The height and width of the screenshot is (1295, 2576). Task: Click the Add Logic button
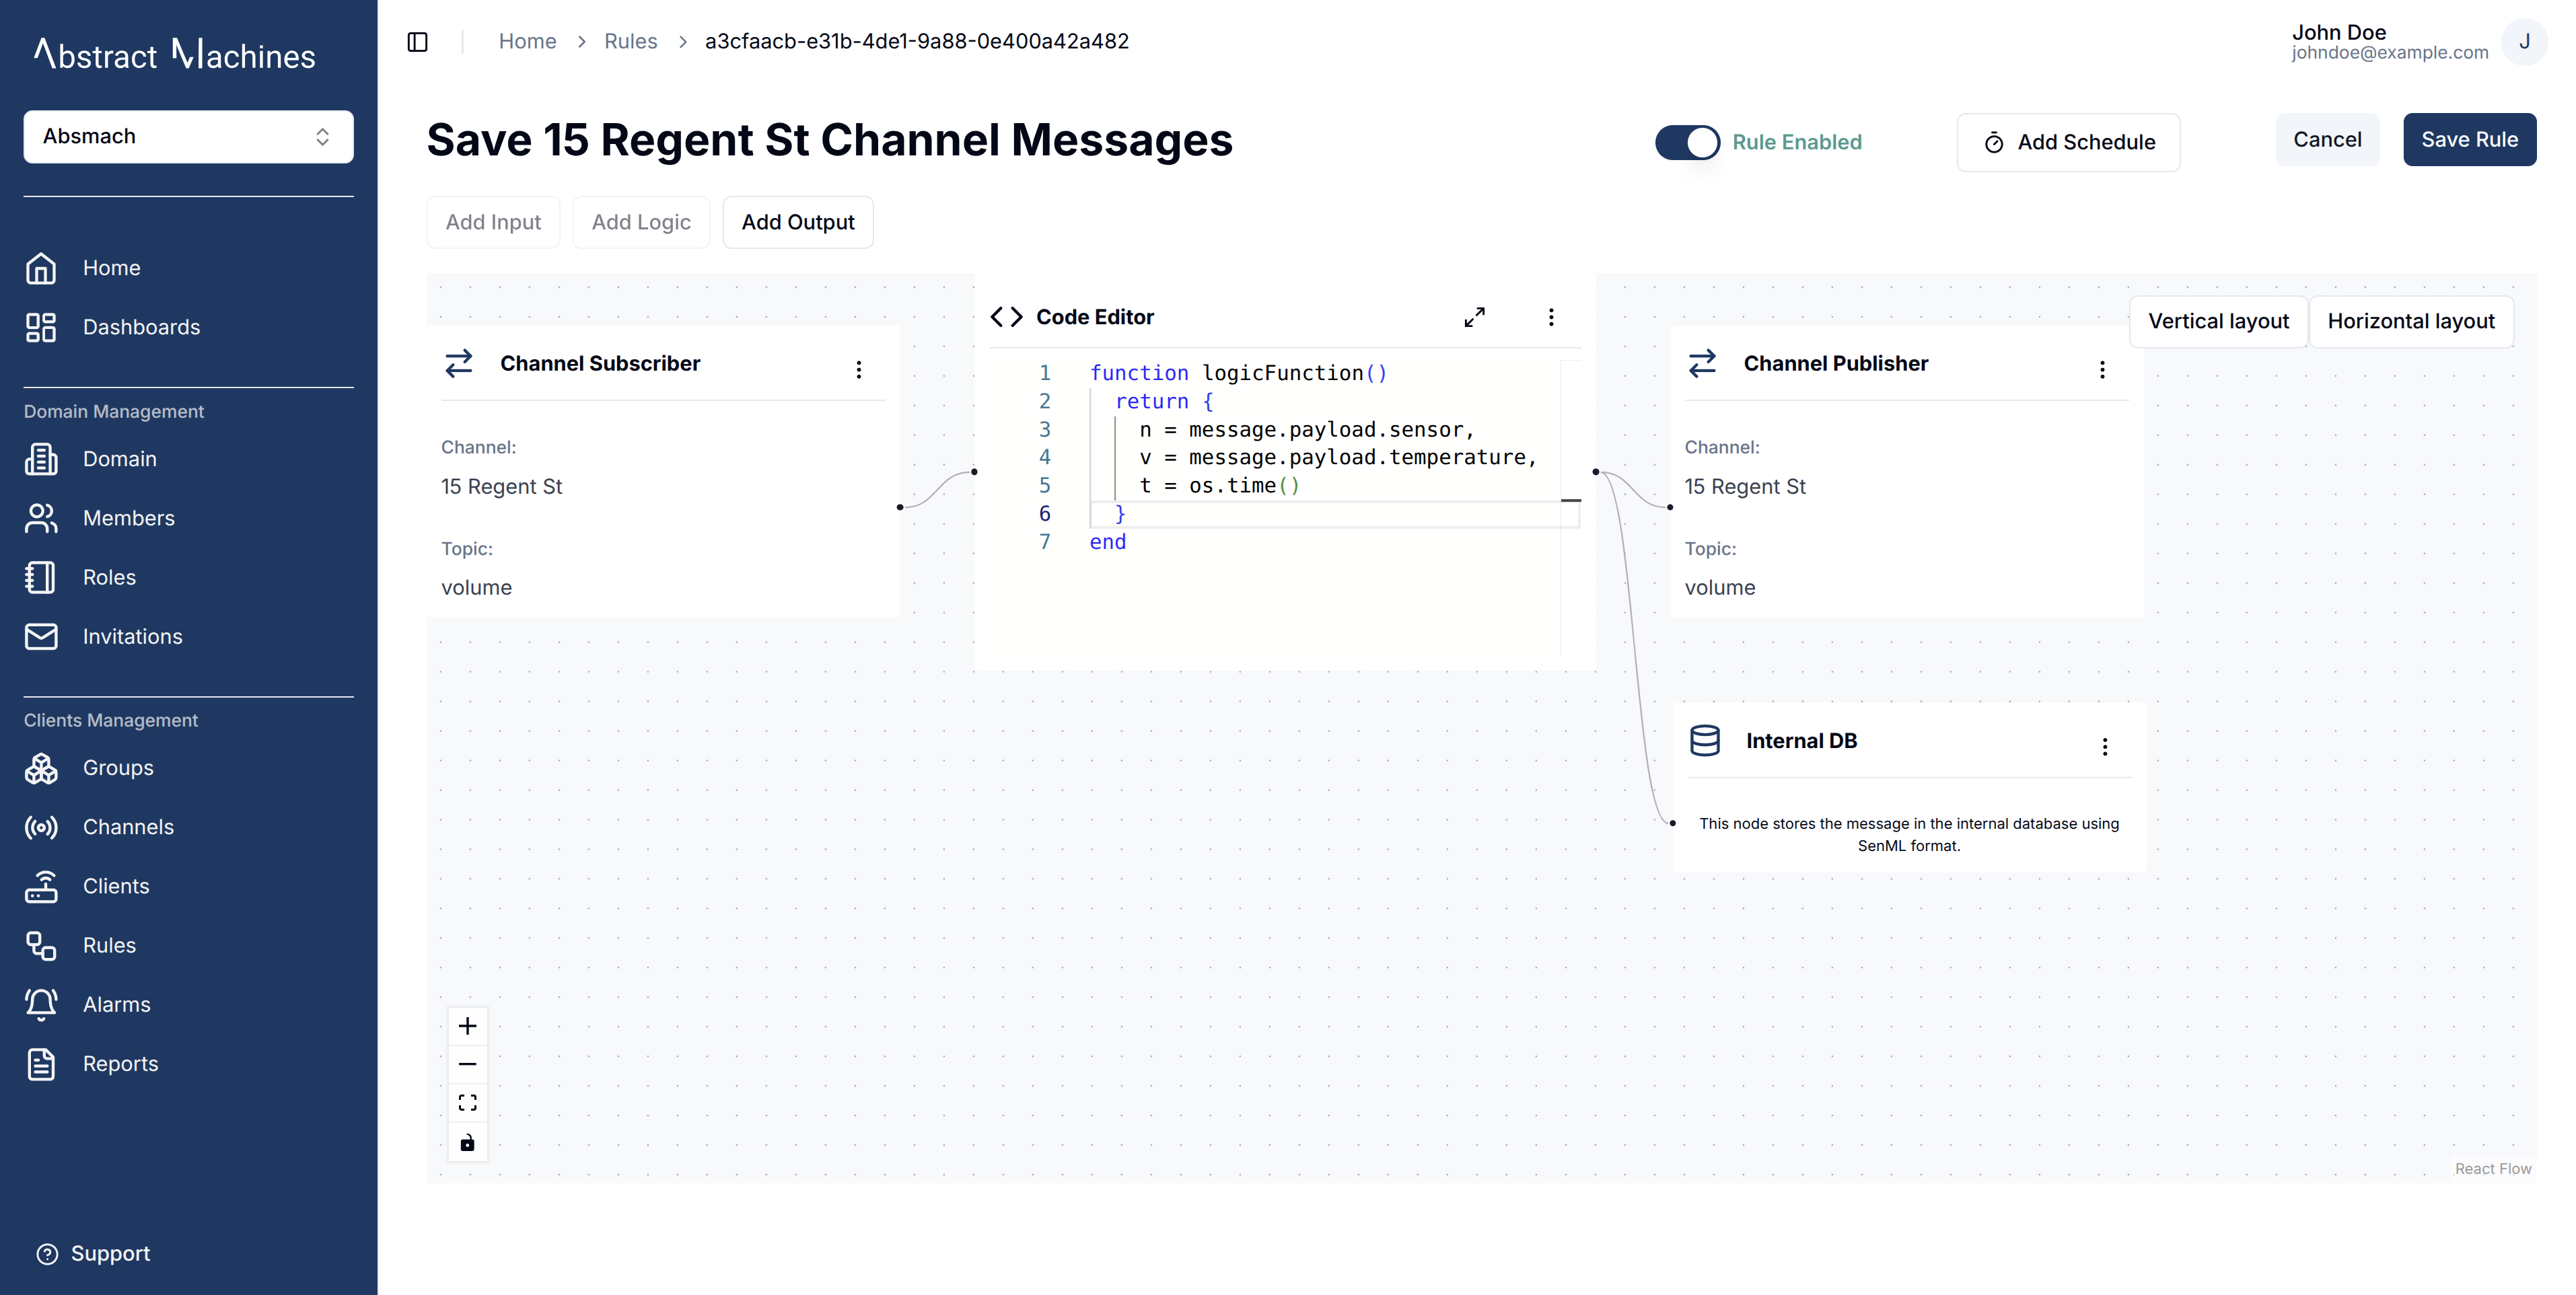click(x=641, y=222)
